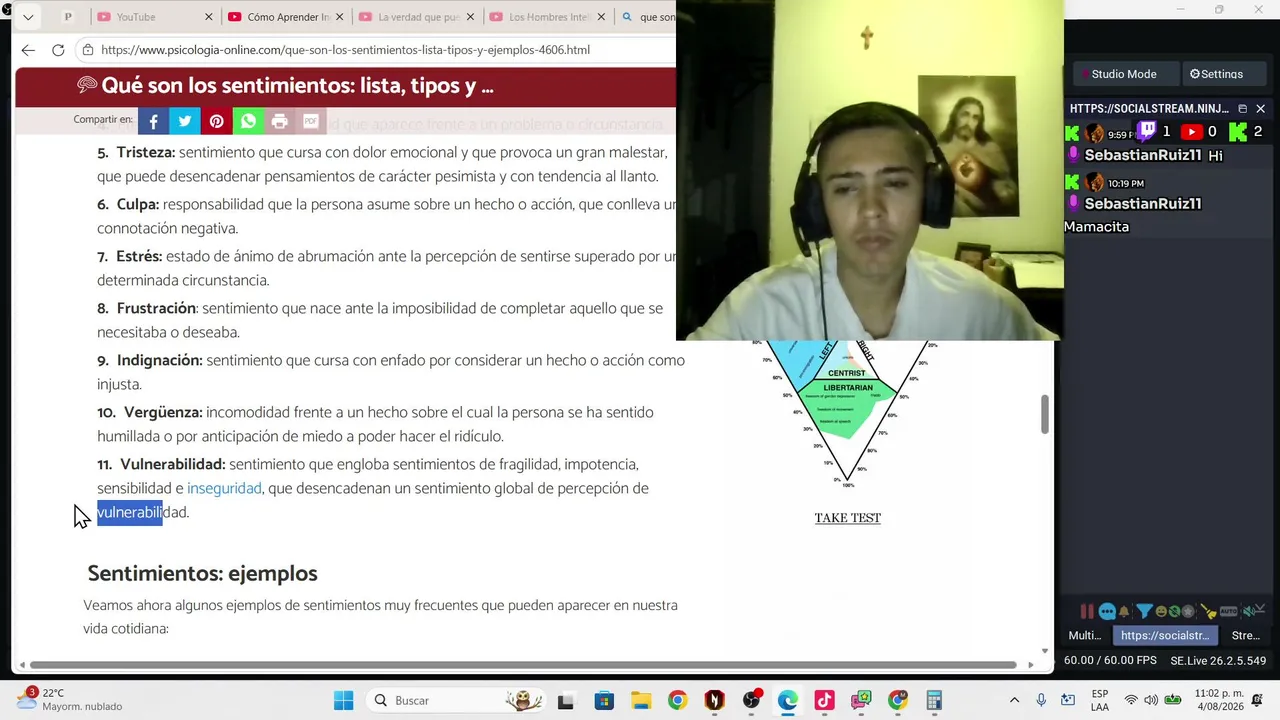Open Google Chrome from the taskbar
Viewport: 1280px width, 720px height.
click(x=677, y=700)
